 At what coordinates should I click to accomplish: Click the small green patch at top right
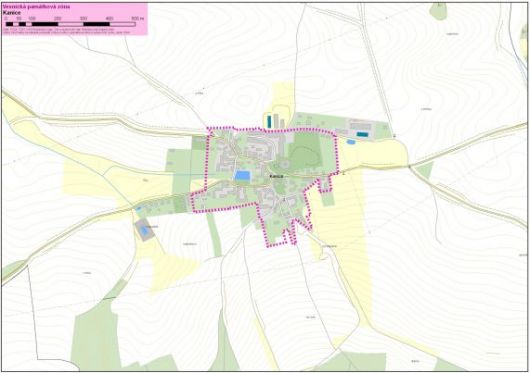(438, 11)
